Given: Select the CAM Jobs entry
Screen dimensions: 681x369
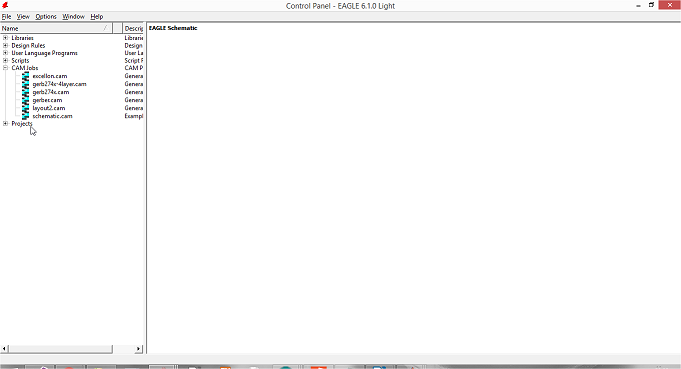Looking at the screenshot, I should point(25,68).
